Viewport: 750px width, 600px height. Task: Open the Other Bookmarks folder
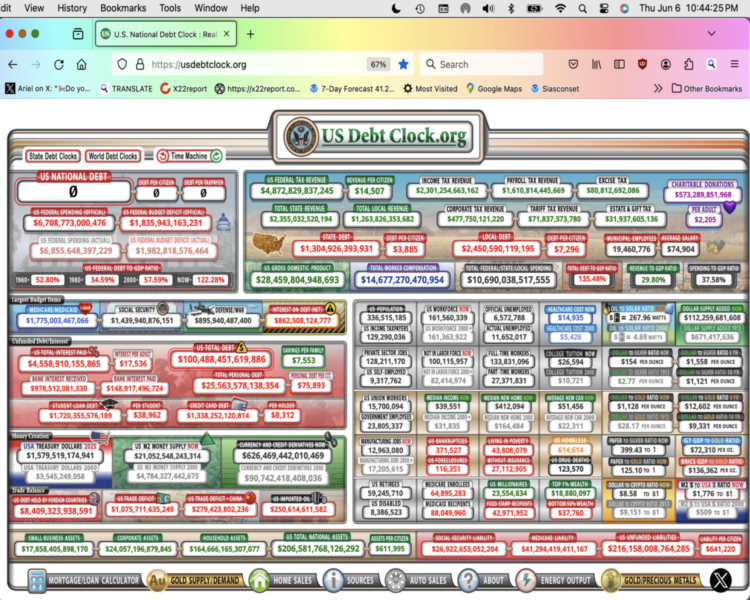point(707,89)
